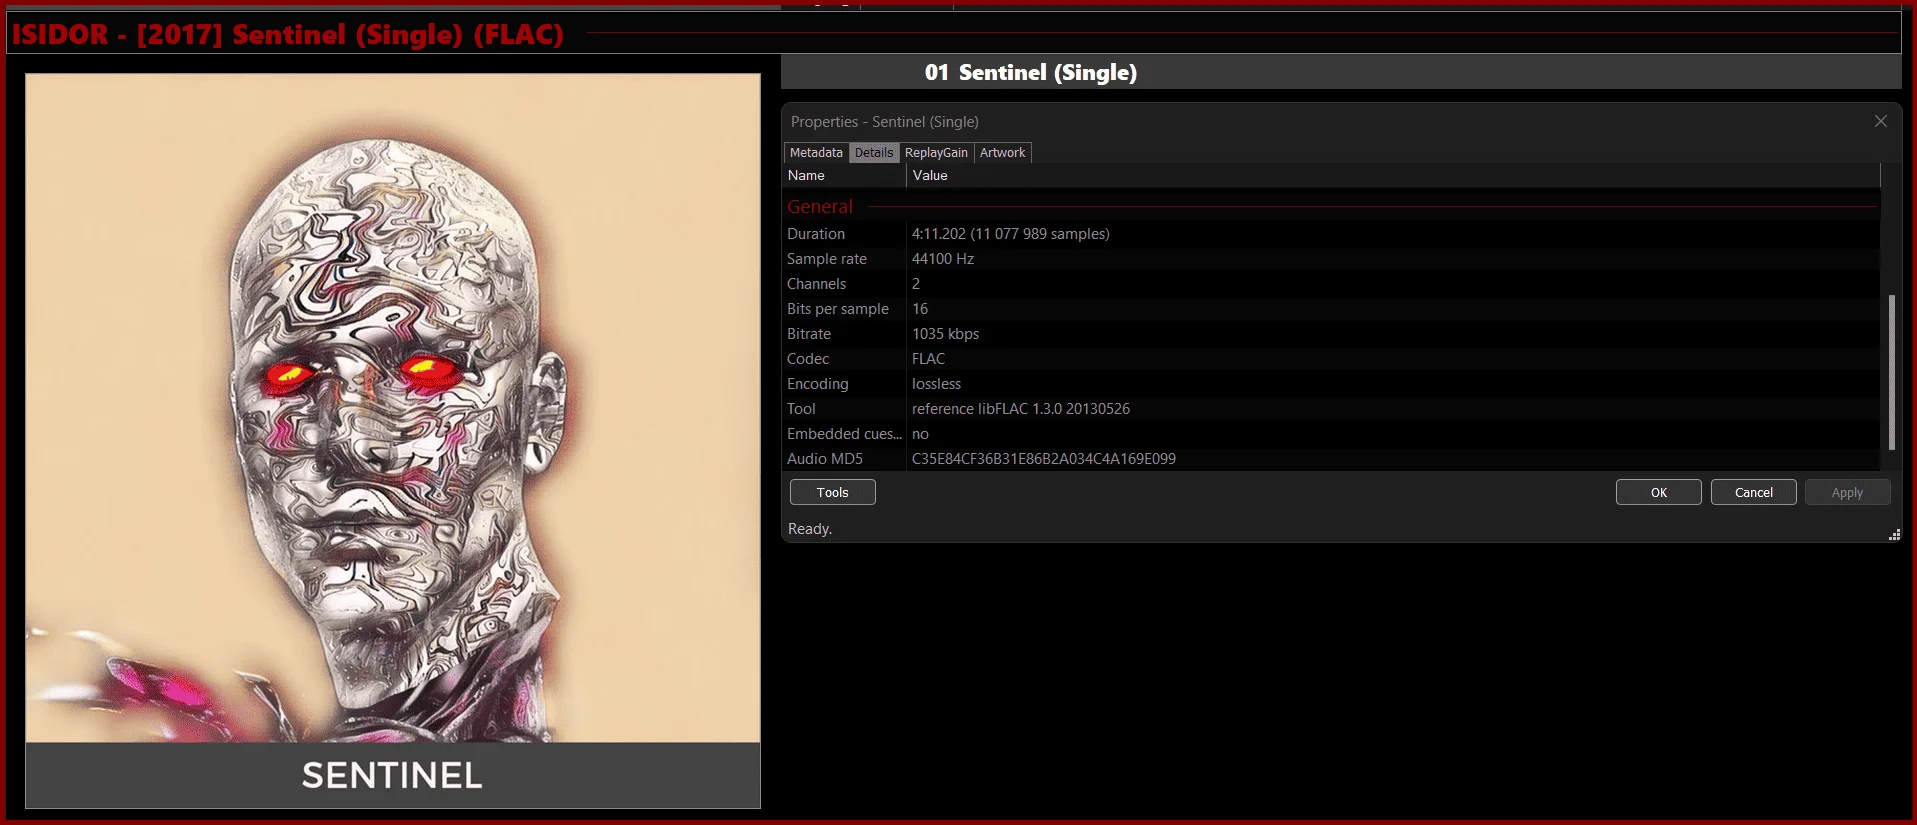The image size is (1917, 825).
Task: Open the ReplayGain tab
Action: click(936, 152)
